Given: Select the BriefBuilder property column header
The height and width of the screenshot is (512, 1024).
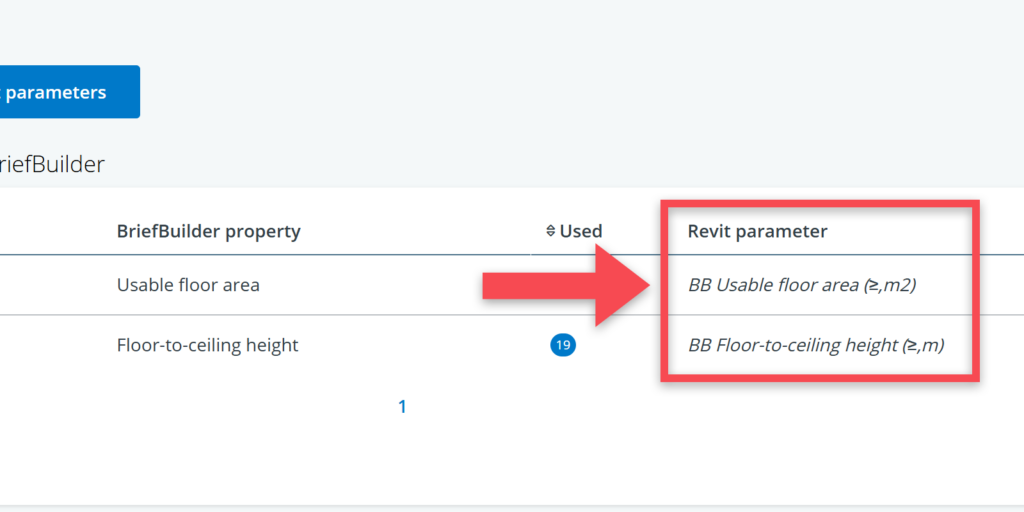Looking at the screenshot, I should tap(208, 231).
